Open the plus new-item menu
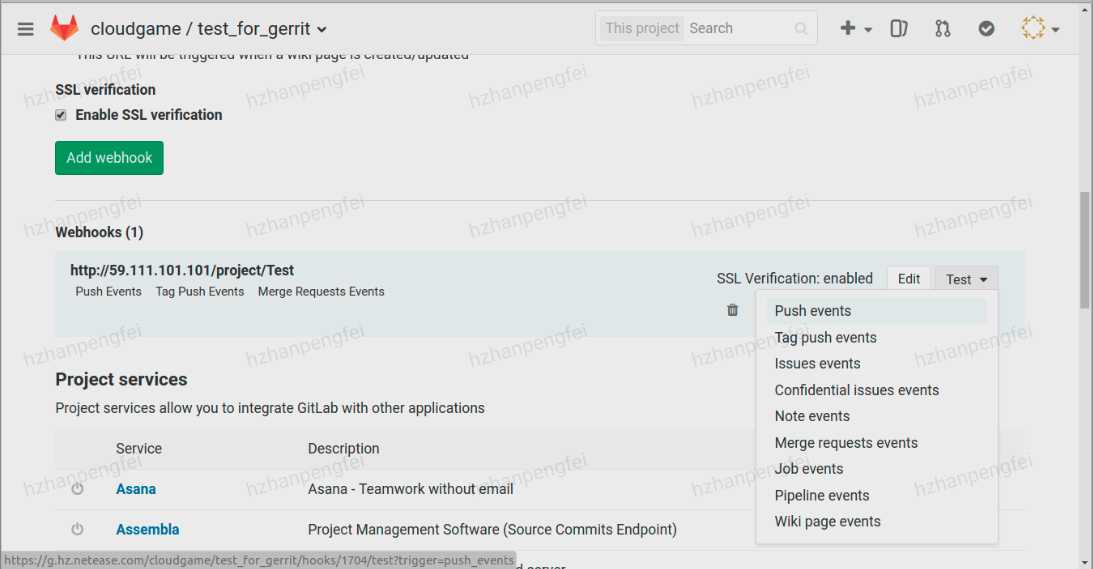This screenshot has width=1093, height=569. tap(855, 29)
